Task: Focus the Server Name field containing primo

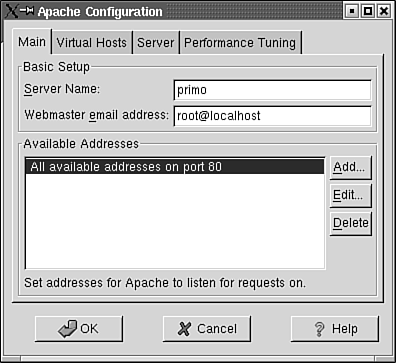Action: (x=272, y=90)
